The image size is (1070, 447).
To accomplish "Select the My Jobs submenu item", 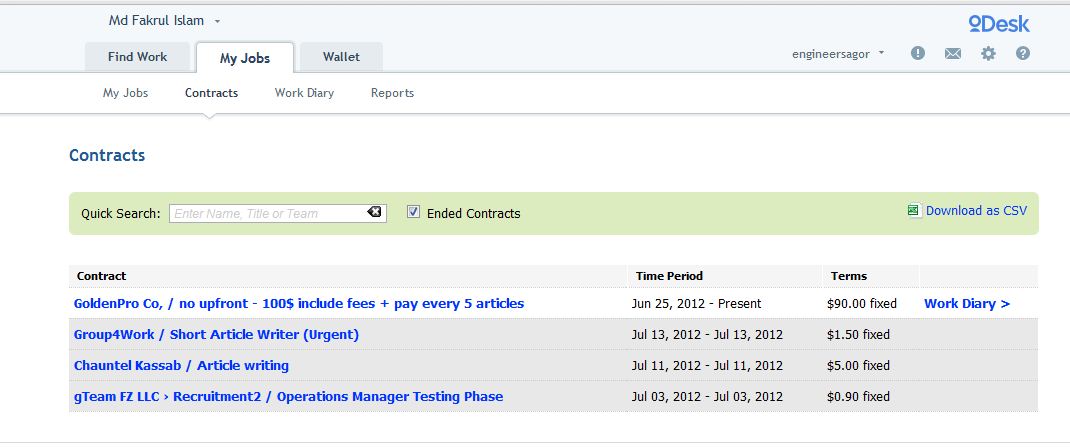I will click(125, 93).
